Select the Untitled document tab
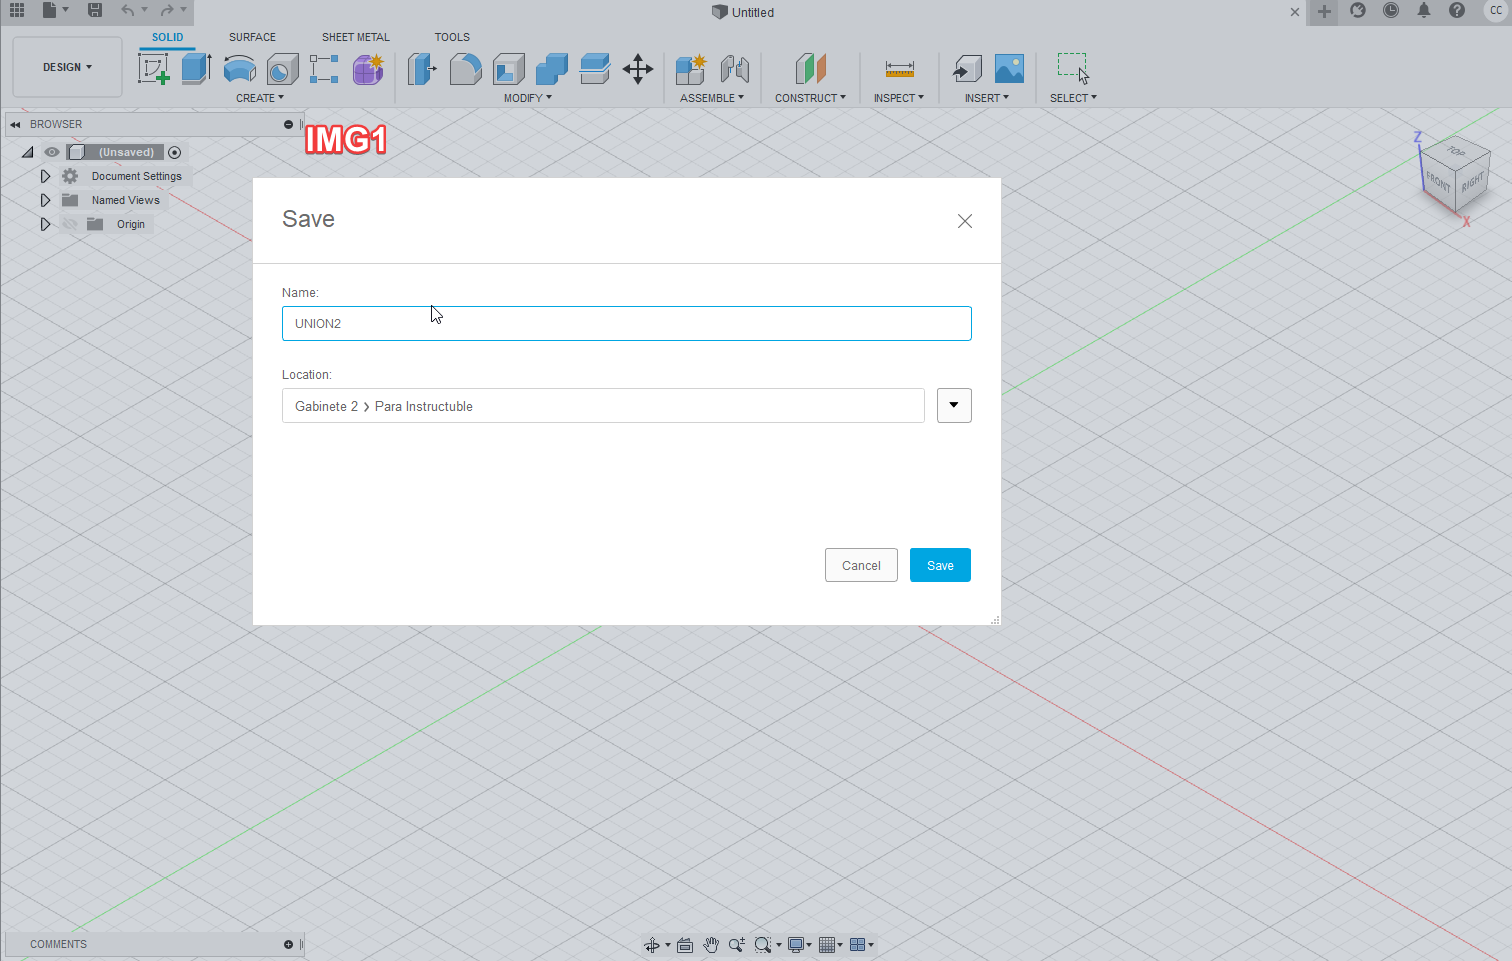1512x961 pixels. point(743,12)
